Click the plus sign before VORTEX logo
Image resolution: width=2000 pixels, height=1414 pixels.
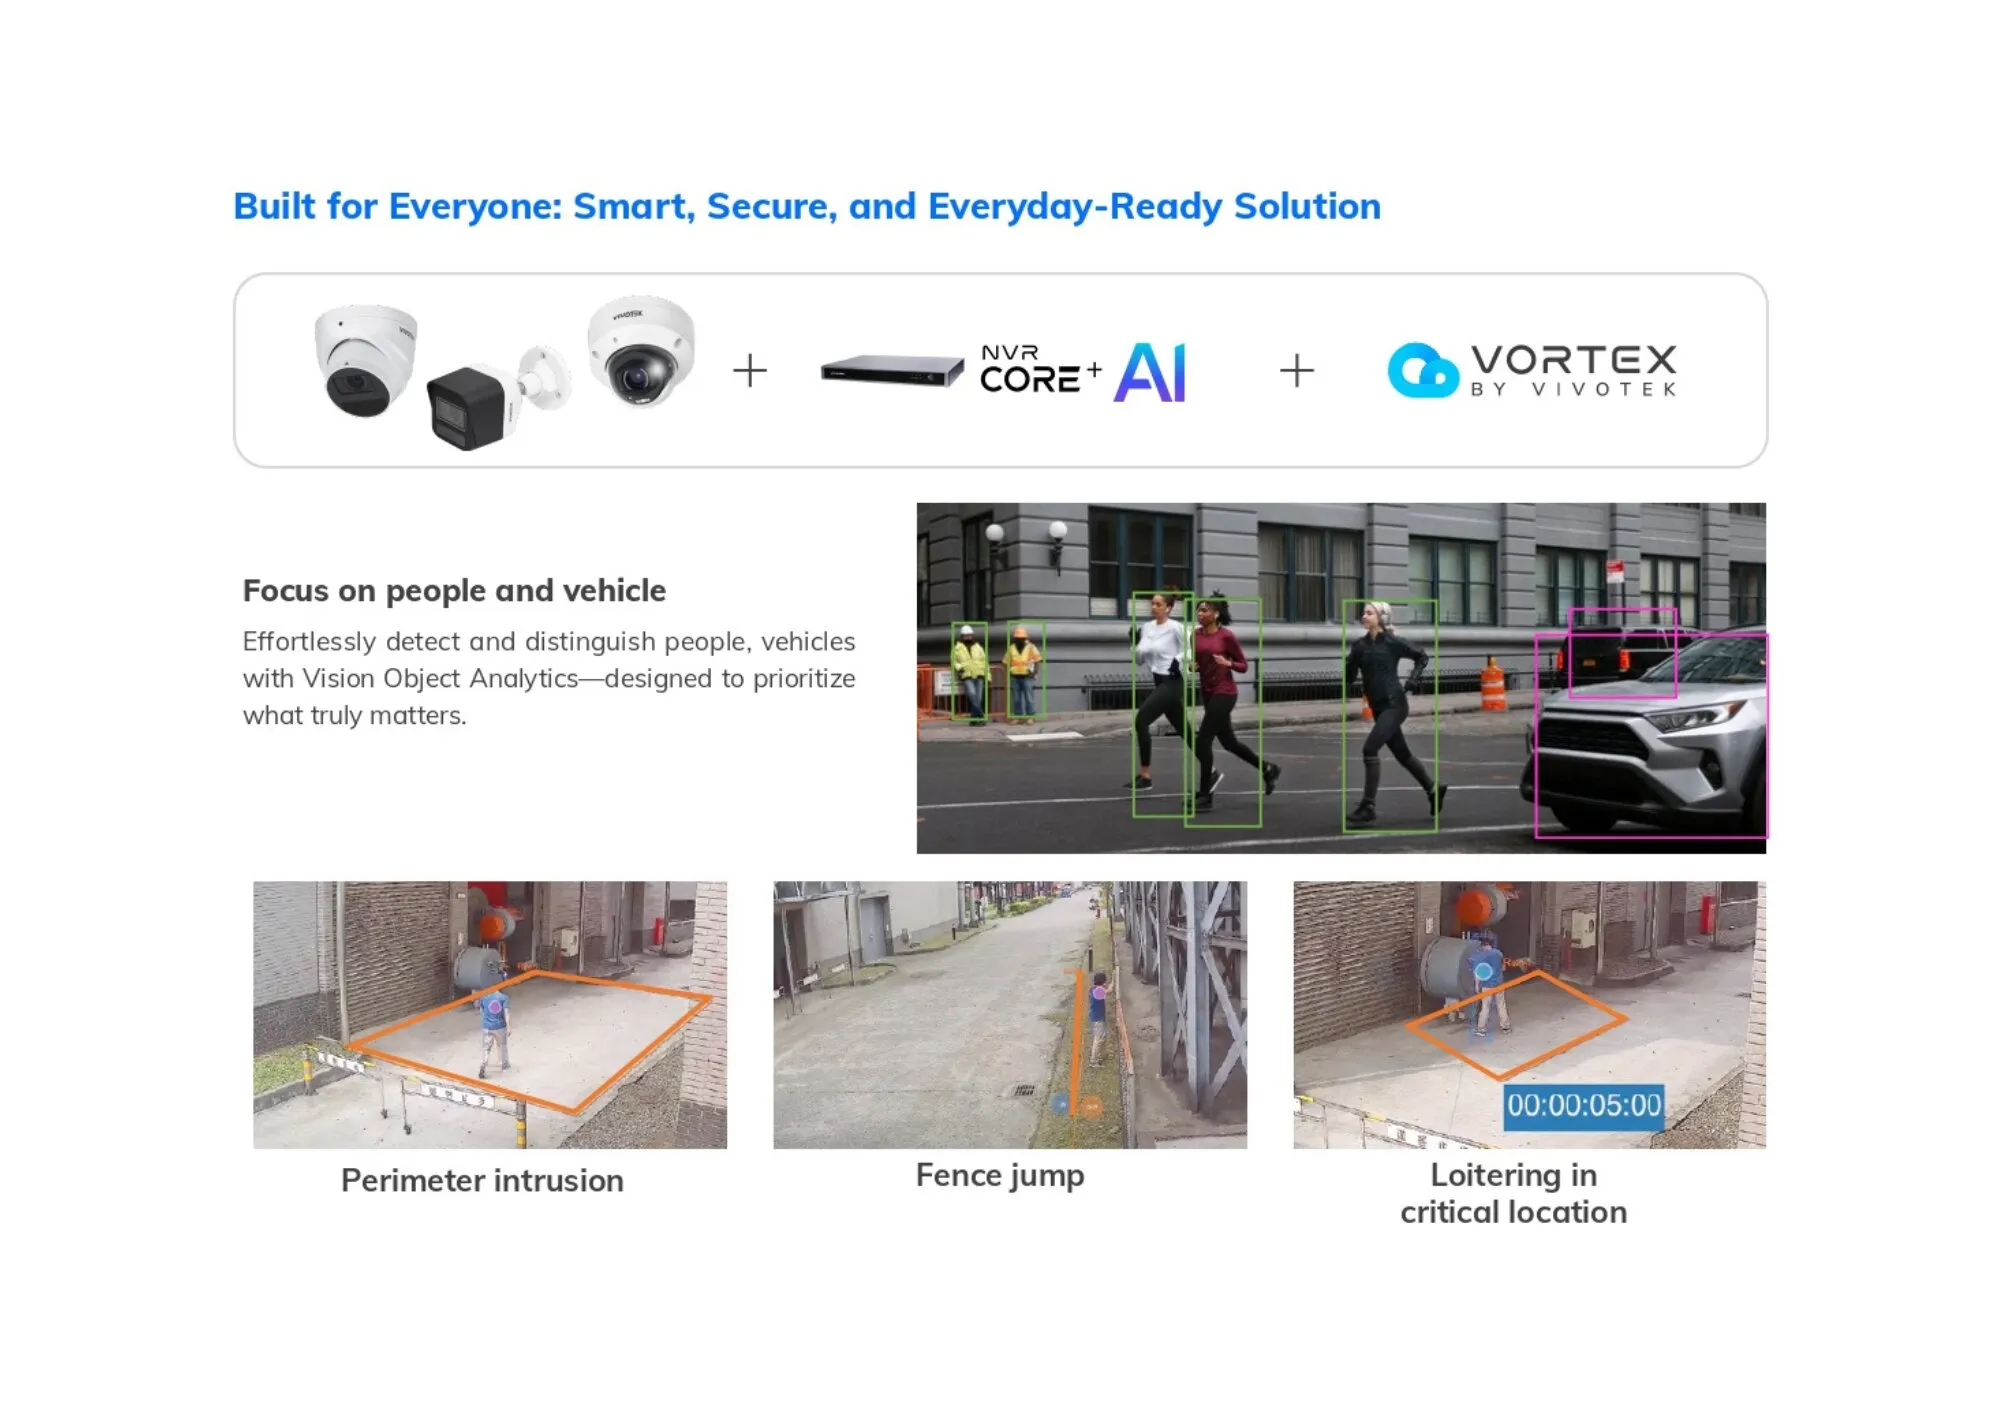1297,371
